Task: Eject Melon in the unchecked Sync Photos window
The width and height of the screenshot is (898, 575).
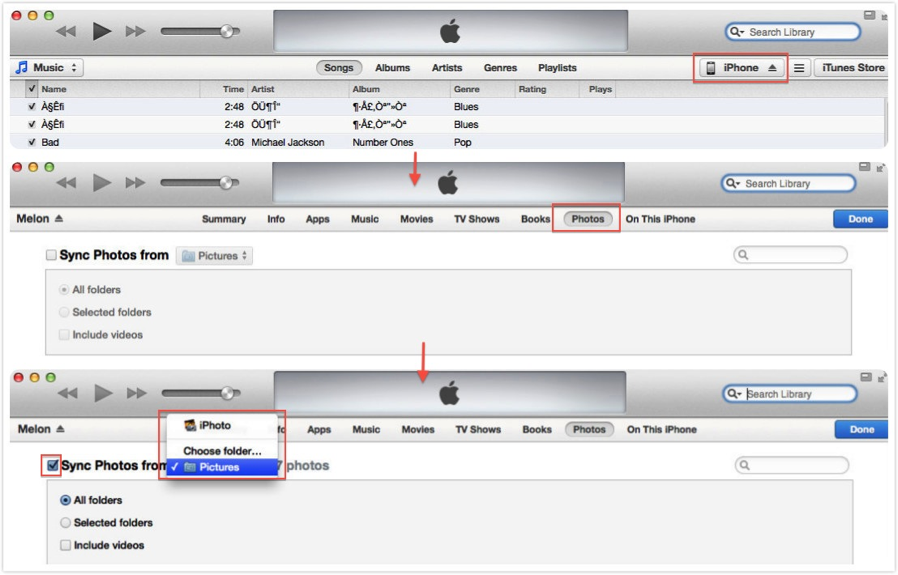Action: [x=59, y=218]
